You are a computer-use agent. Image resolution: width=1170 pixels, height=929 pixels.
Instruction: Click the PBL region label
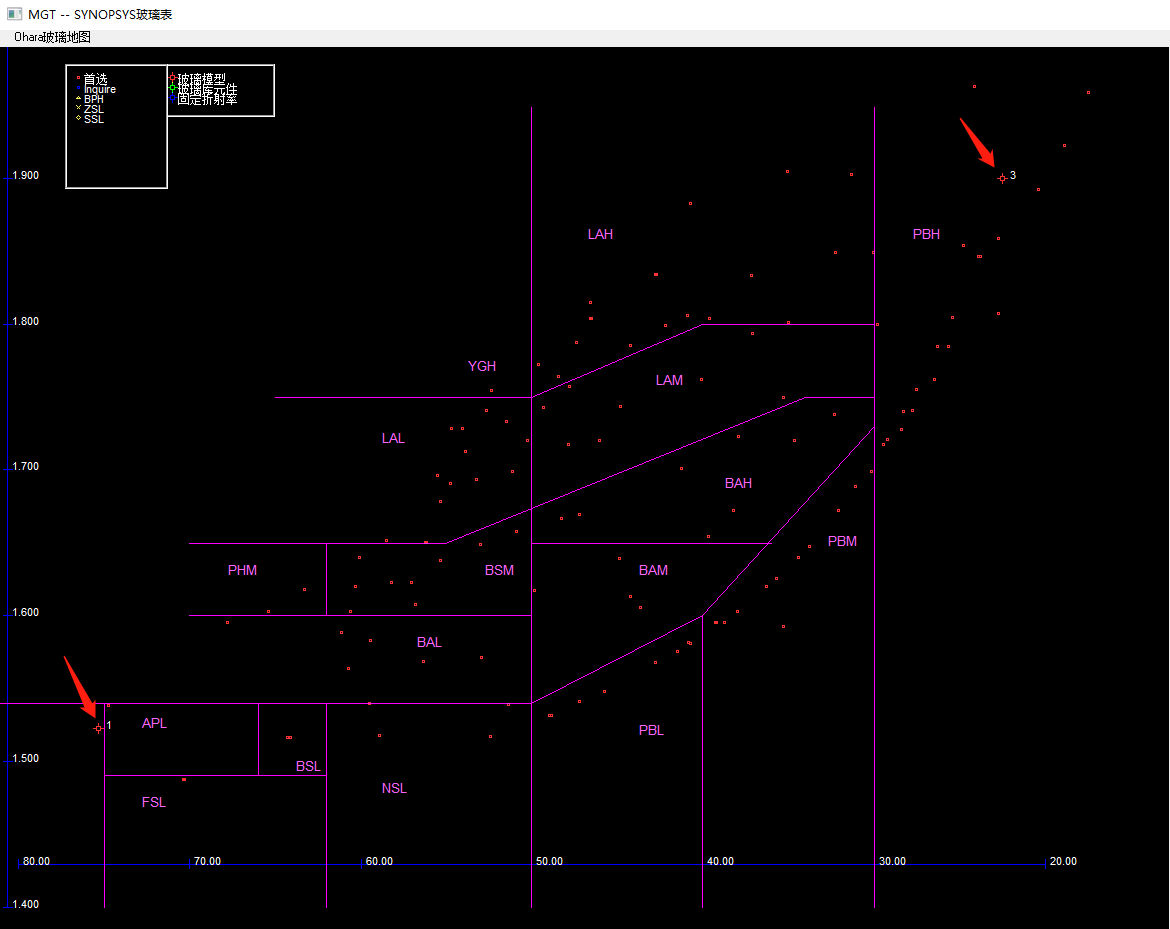pos(651,731)
